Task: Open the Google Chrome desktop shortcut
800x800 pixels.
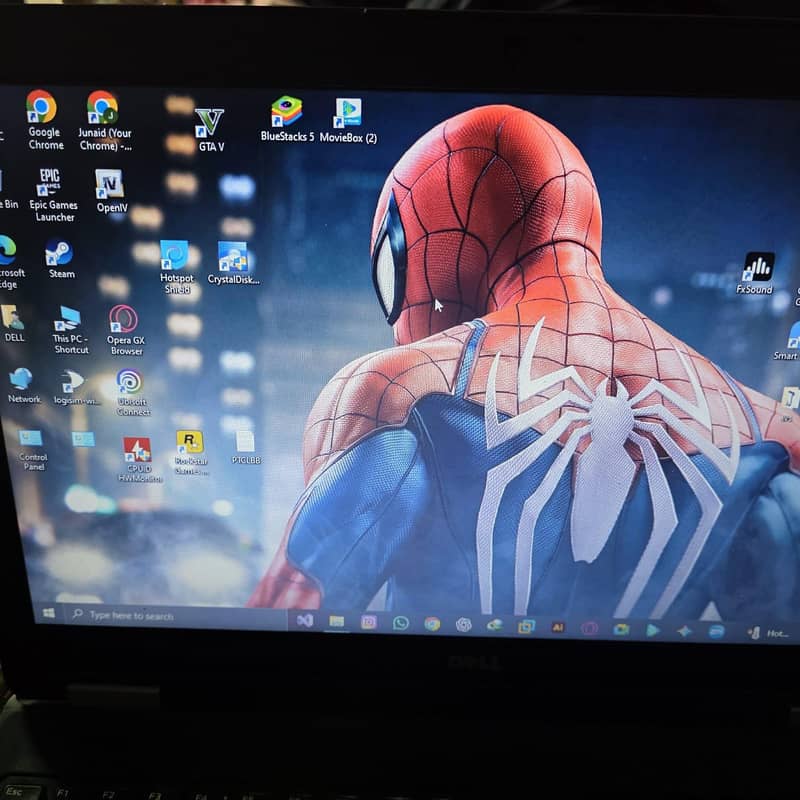Action: coord(43,120)
